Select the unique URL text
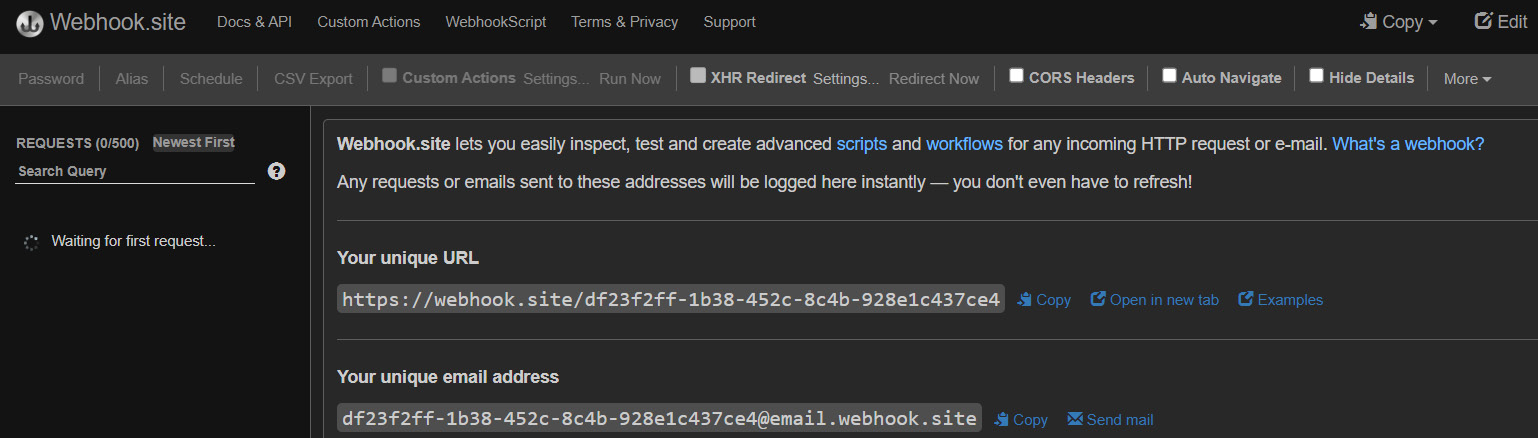The image size is (1538, 438). pyautogui.click(x=670, y=300)
